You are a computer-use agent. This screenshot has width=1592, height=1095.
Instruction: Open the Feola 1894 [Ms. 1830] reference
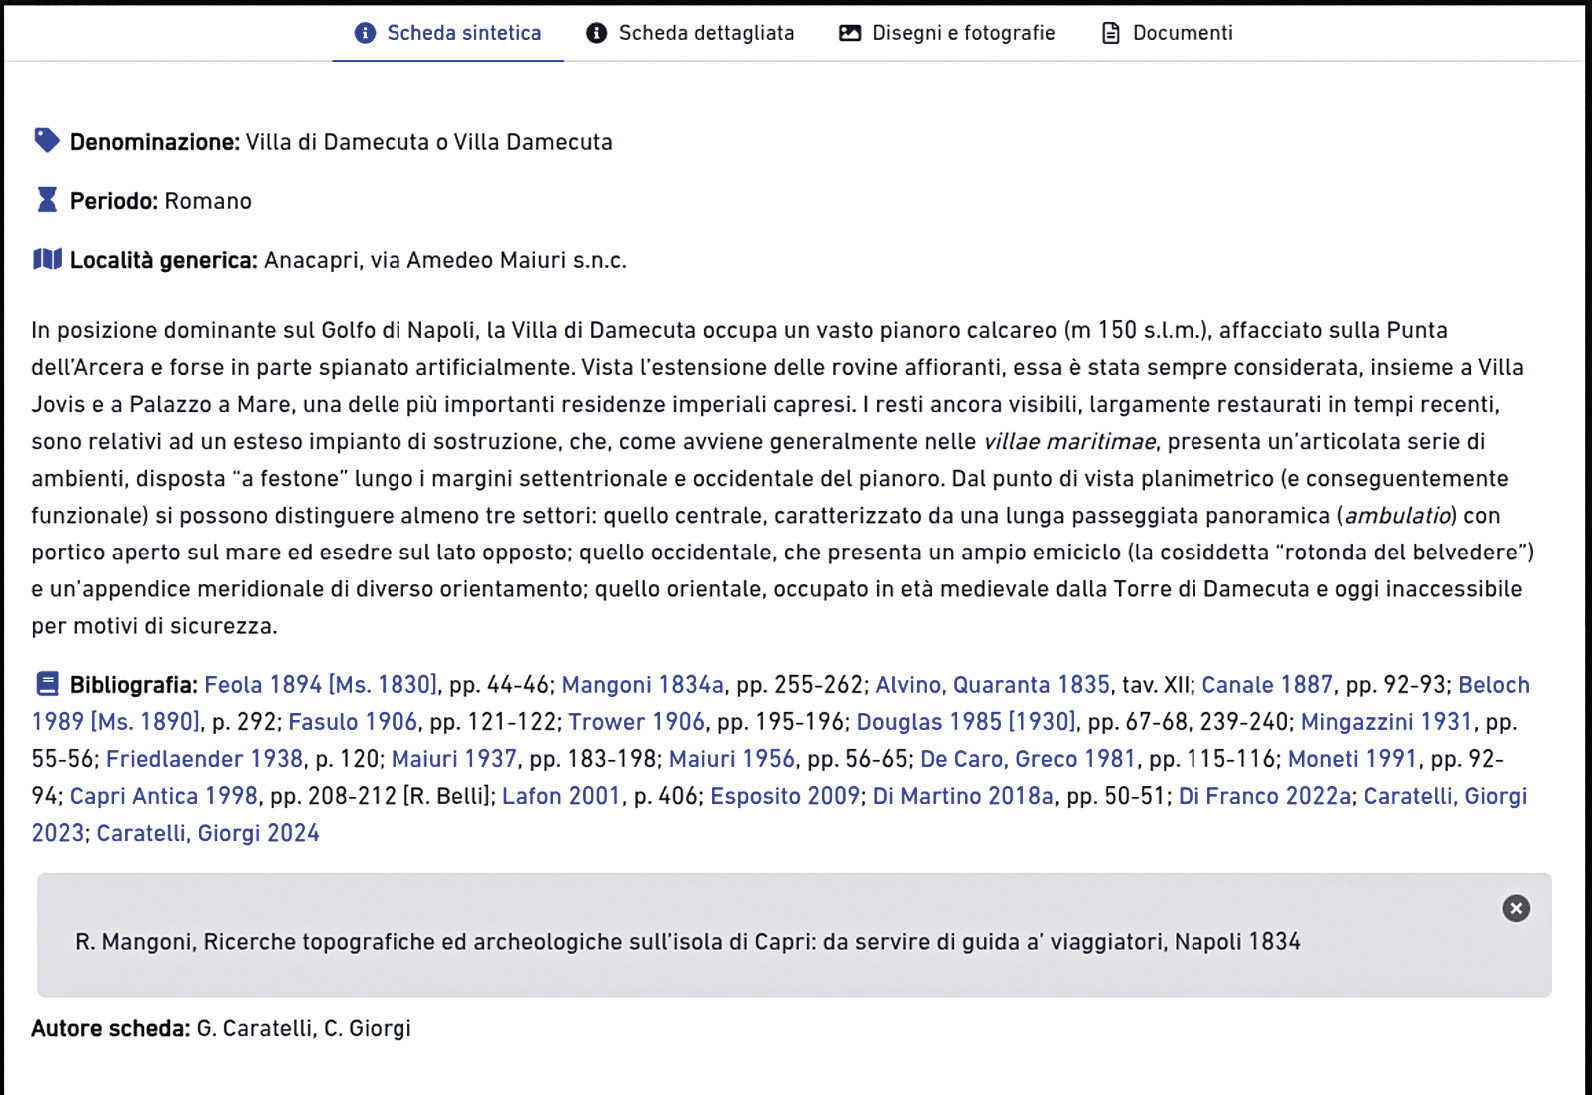(x=320, y=685)
